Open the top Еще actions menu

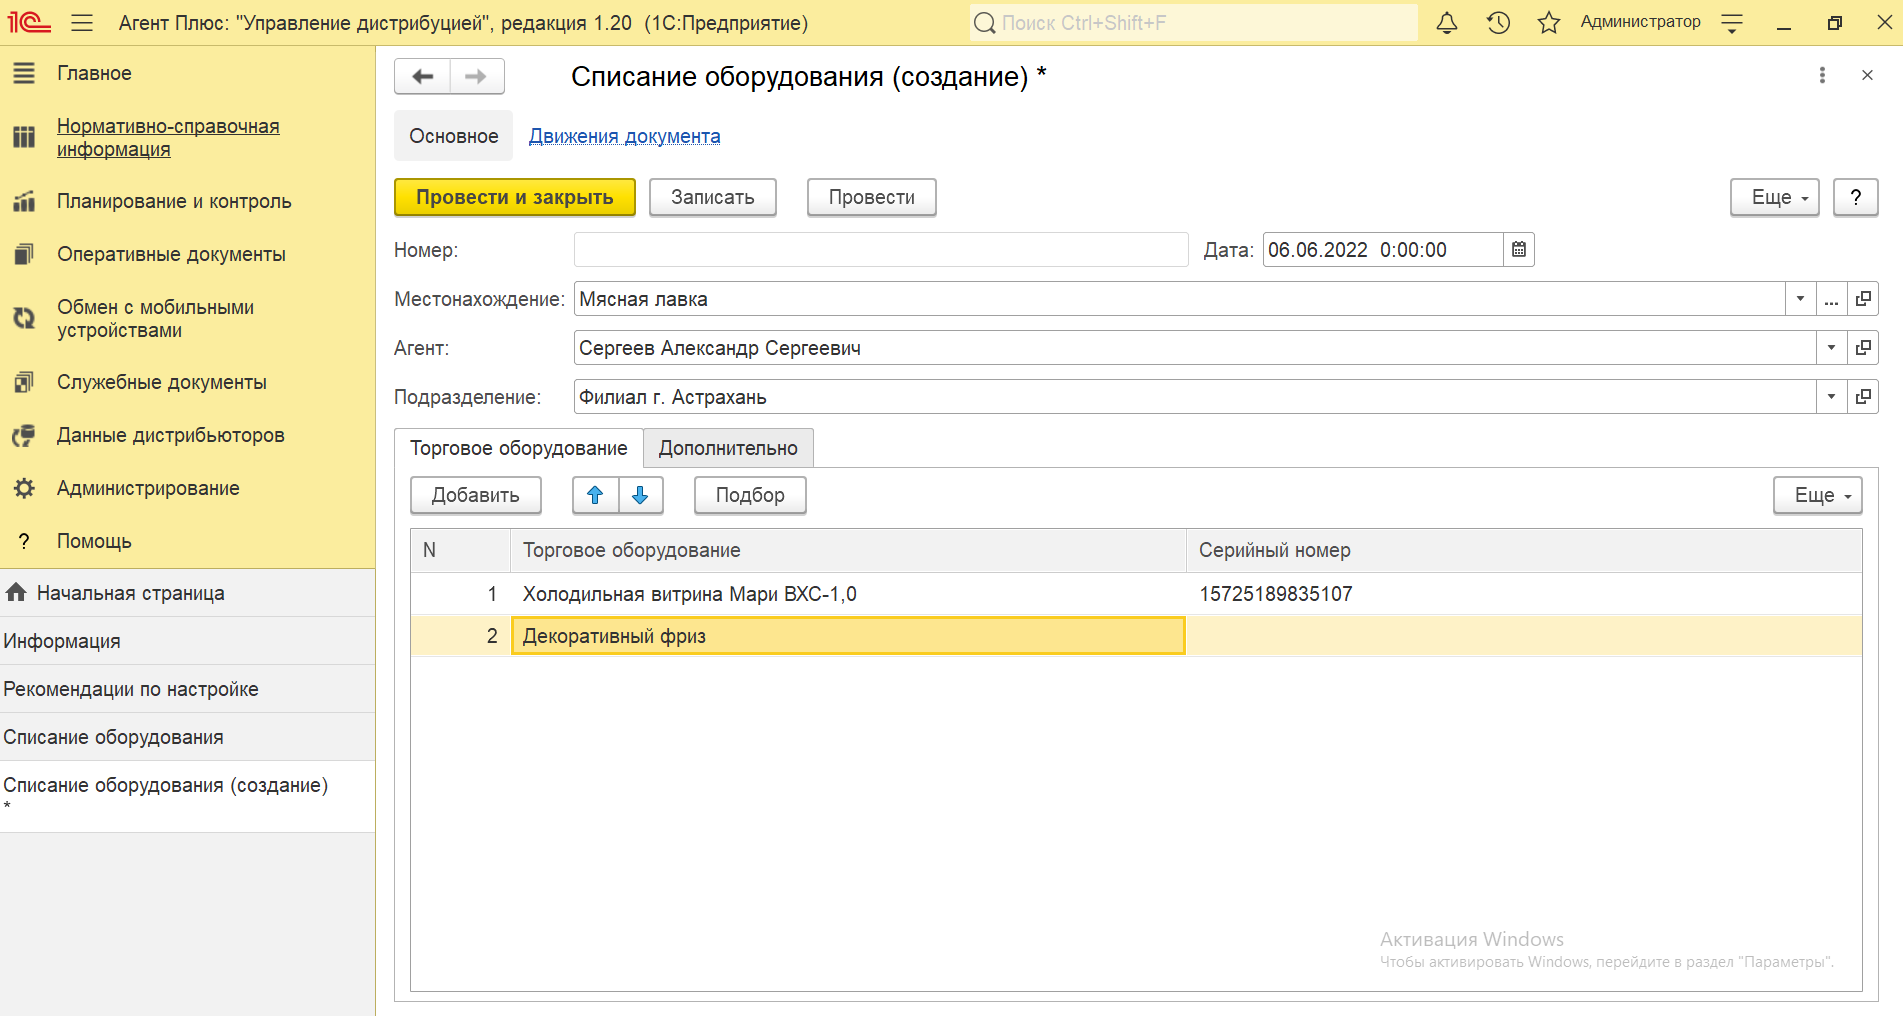coord(1774,198)
